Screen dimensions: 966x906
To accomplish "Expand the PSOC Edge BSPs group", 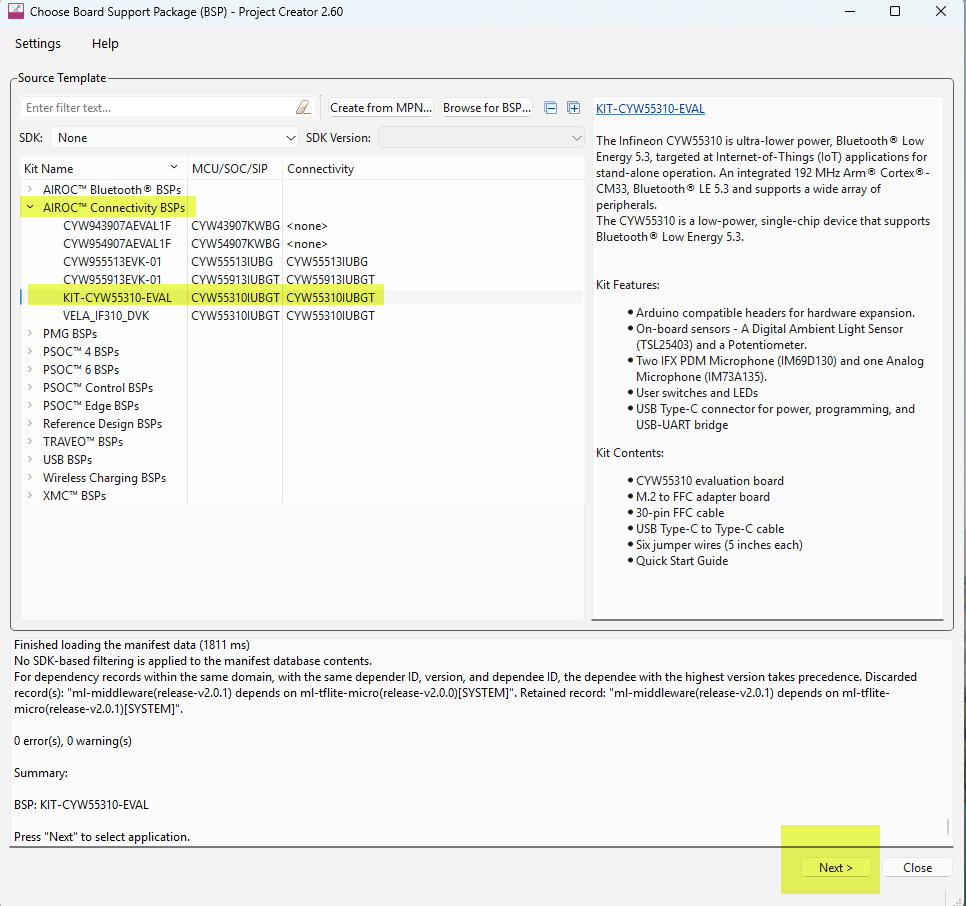I will (x=30, y=405).
